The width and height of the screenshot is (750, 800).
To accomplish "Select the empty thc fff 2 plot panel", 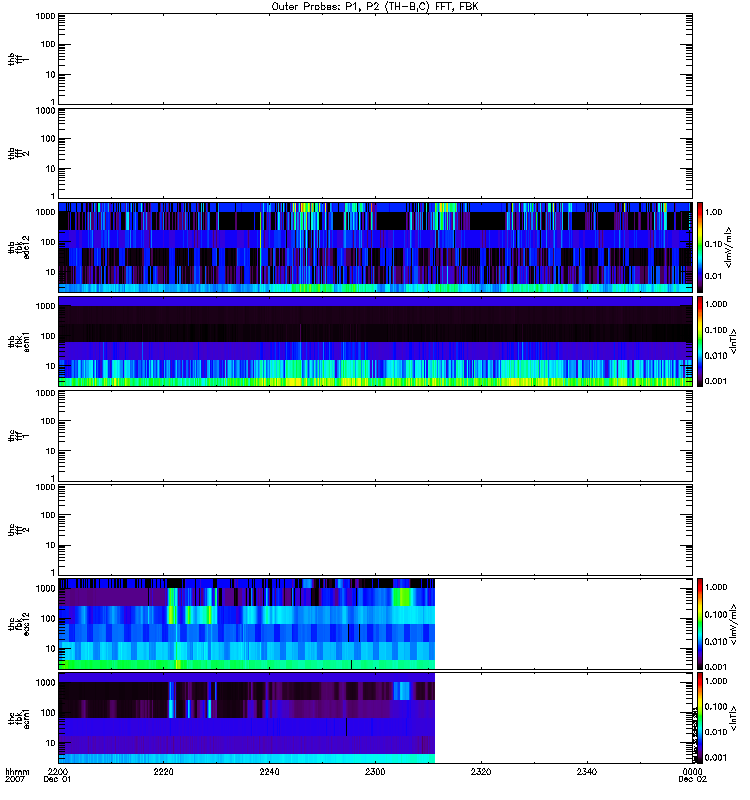I will [x=376, y=530].
